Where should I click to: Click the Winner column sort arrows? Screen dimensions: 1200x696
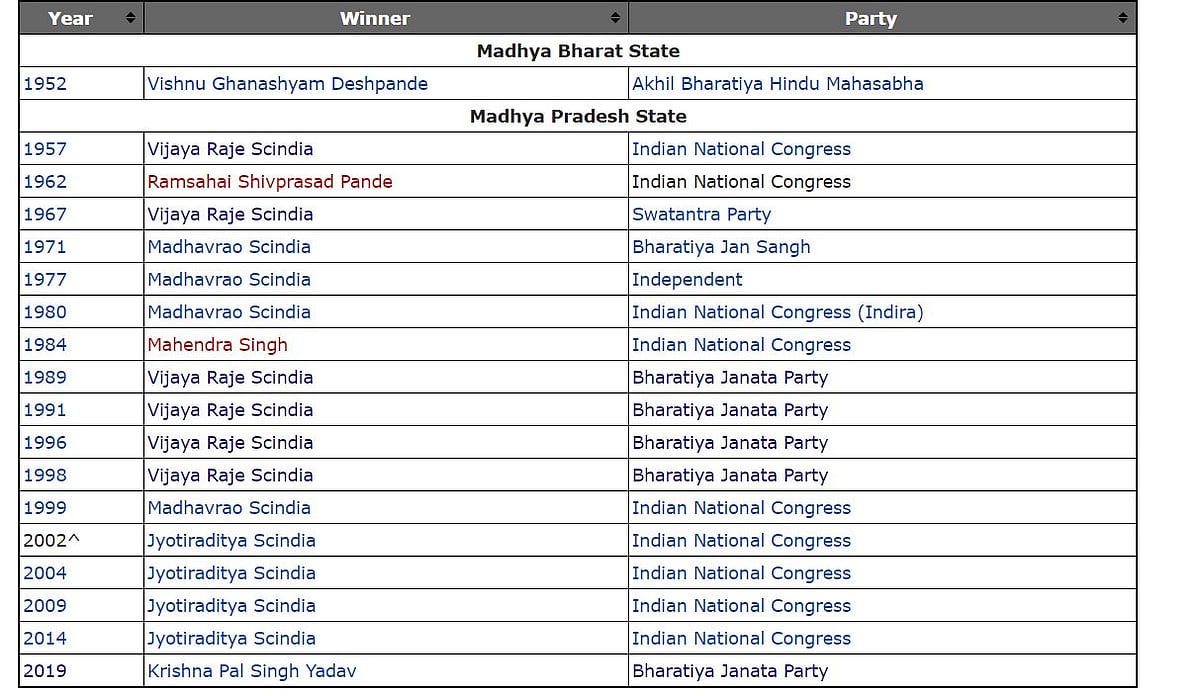click(615, 18)
